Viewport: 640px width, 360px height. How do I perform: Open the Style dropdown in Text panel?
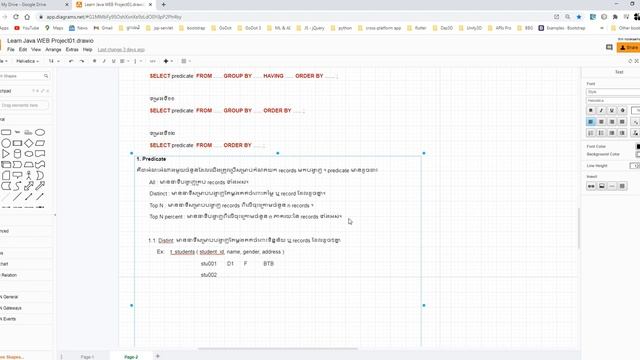coord(613,92)
